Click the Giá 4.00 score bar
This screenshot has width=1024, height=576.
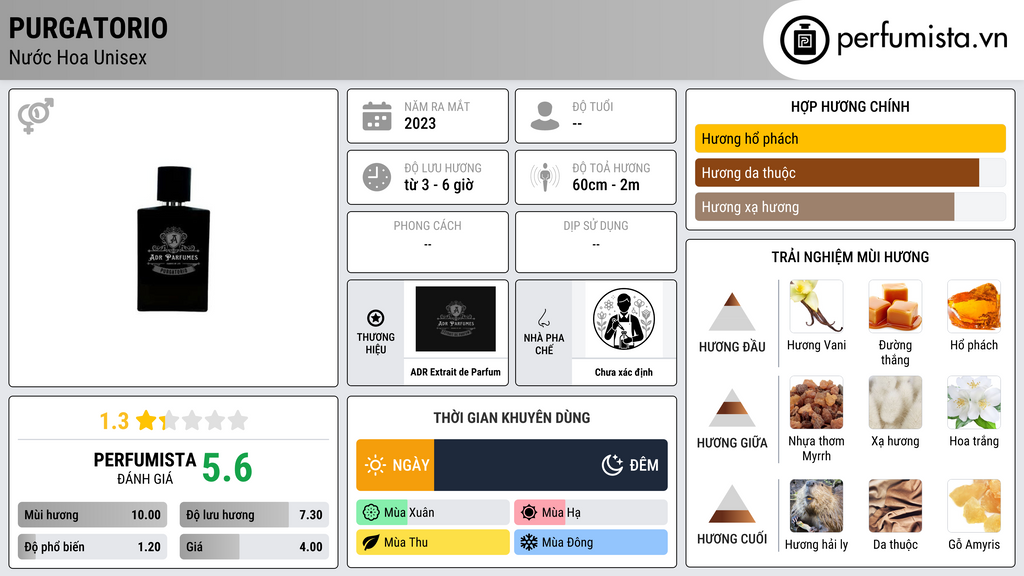click(254, 547)
